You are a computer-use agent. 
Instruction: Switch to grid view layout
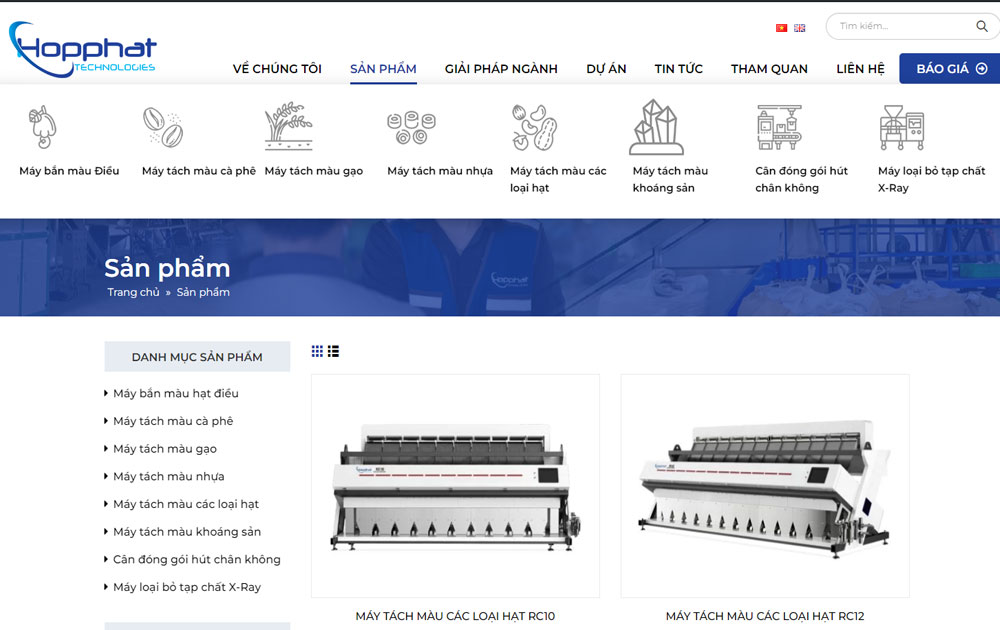click(x=317, y=351)
